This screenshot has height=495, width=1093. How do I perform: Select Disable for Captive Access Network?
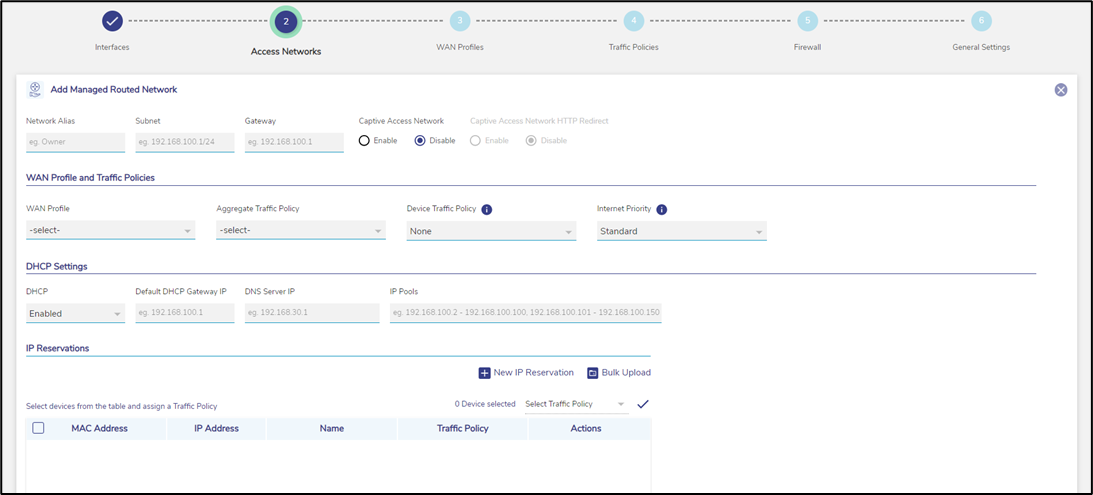(420, 140)
